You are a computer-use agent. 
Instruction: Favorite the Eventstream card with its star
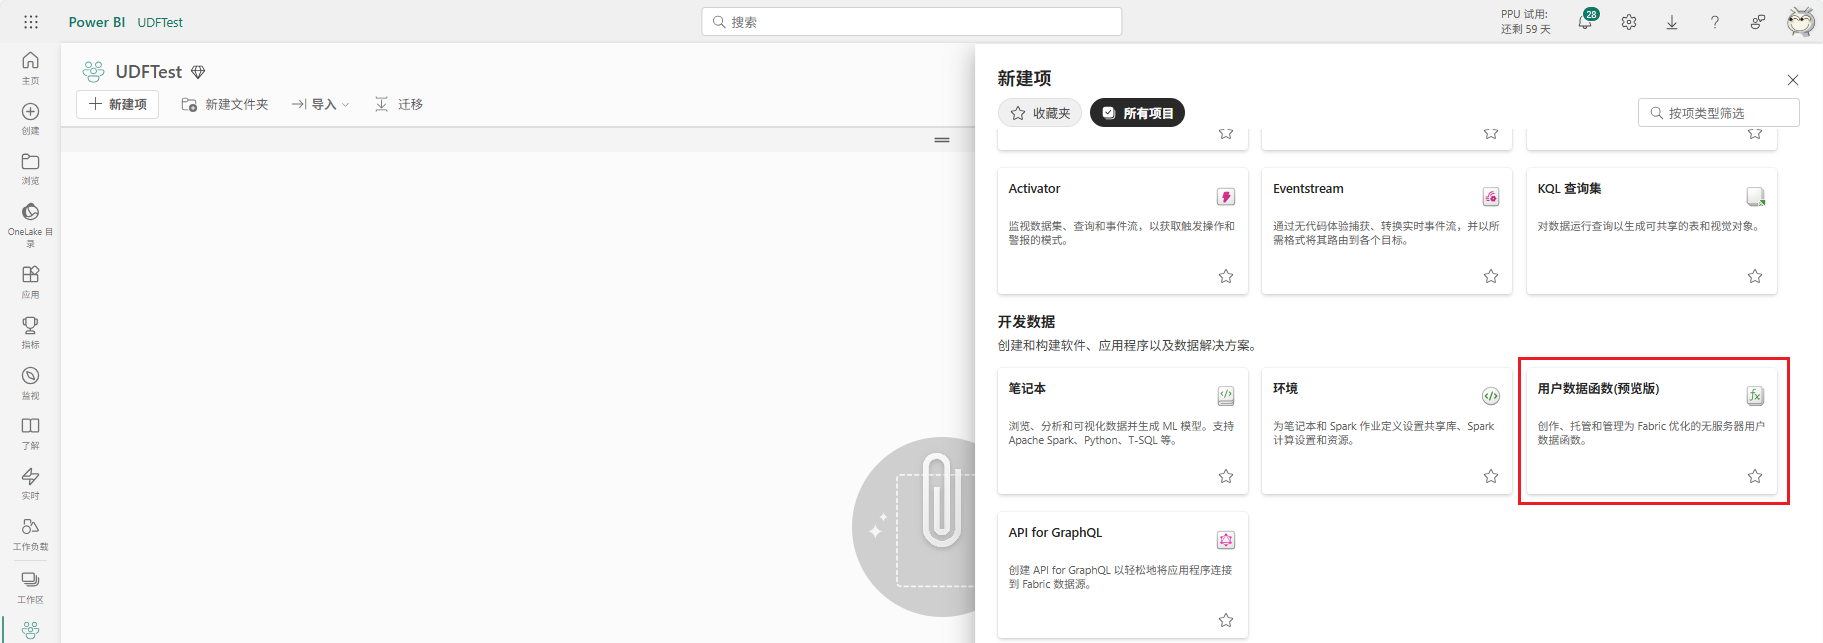[x=1491, y=276]
